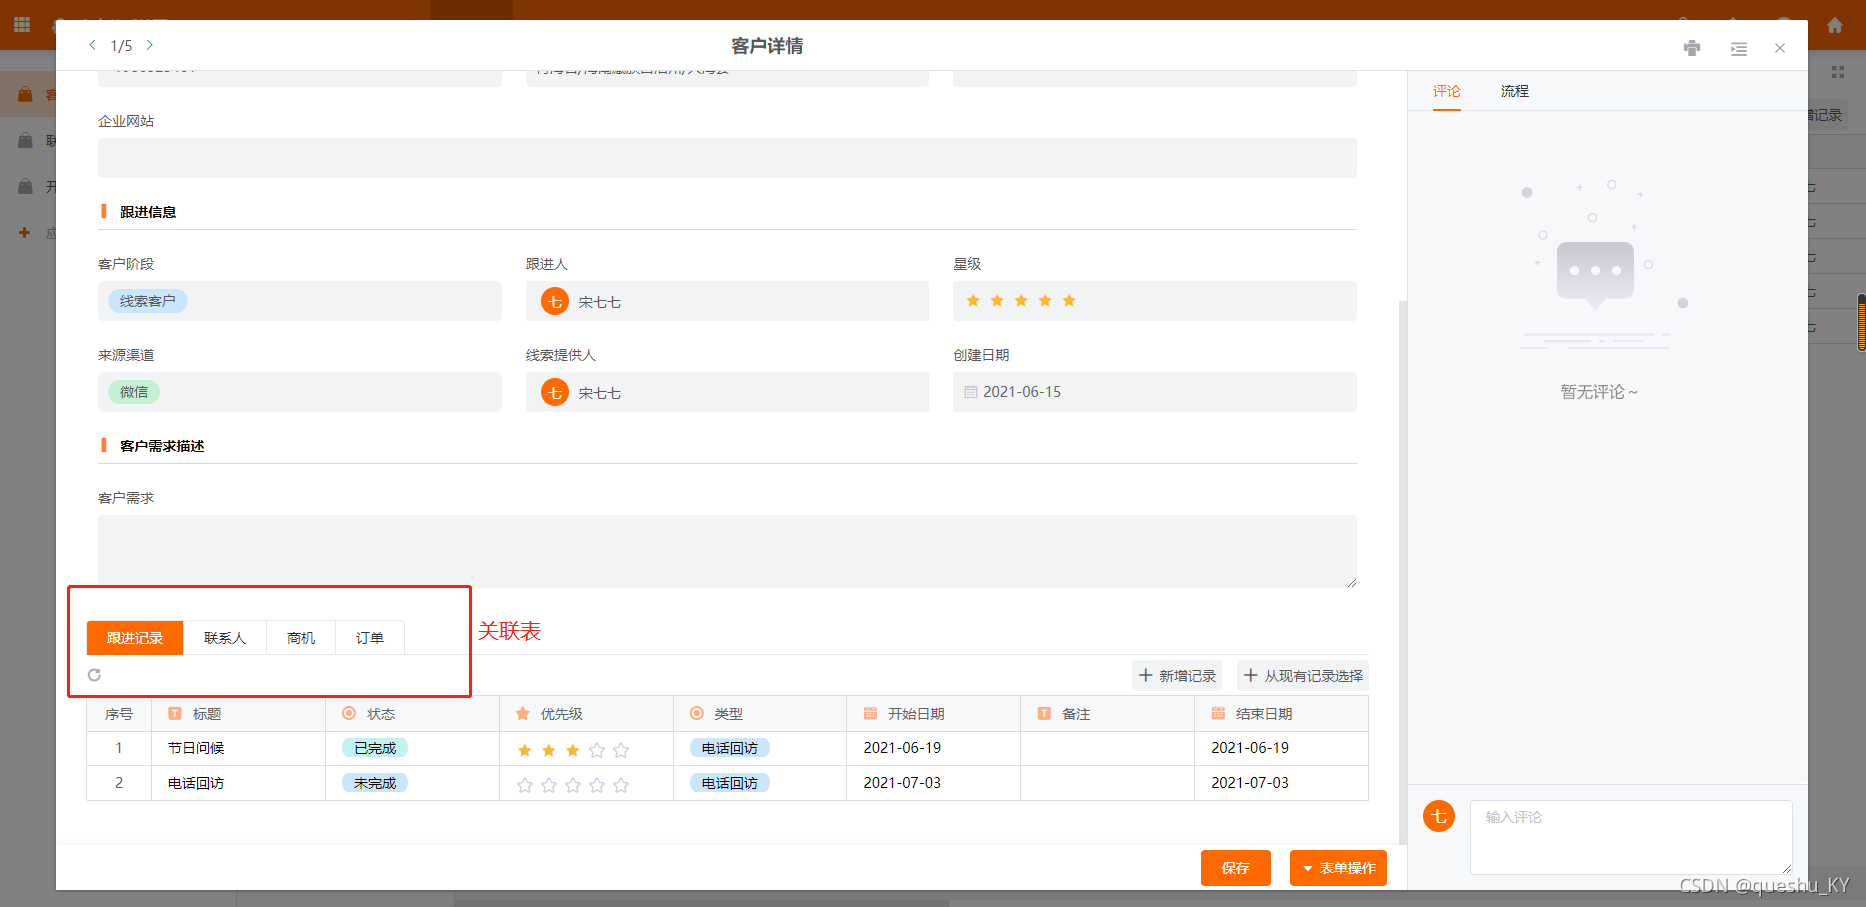
Task: Switch to the 联系人 tab
Action: pos(224,637)
